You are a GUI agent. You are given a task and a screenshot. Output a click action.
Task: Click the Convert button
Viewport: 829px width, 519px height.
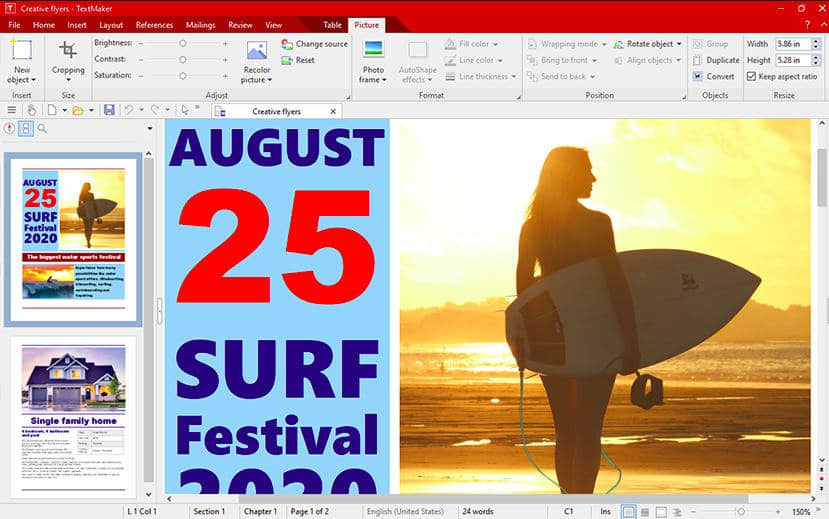[714, 77]
